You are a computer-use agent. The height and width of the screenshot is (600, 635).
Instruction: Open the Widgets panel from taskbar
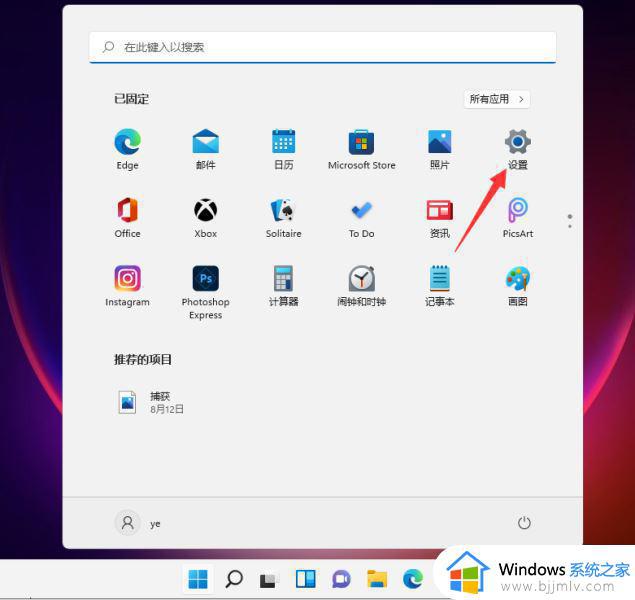coord(306,579)
